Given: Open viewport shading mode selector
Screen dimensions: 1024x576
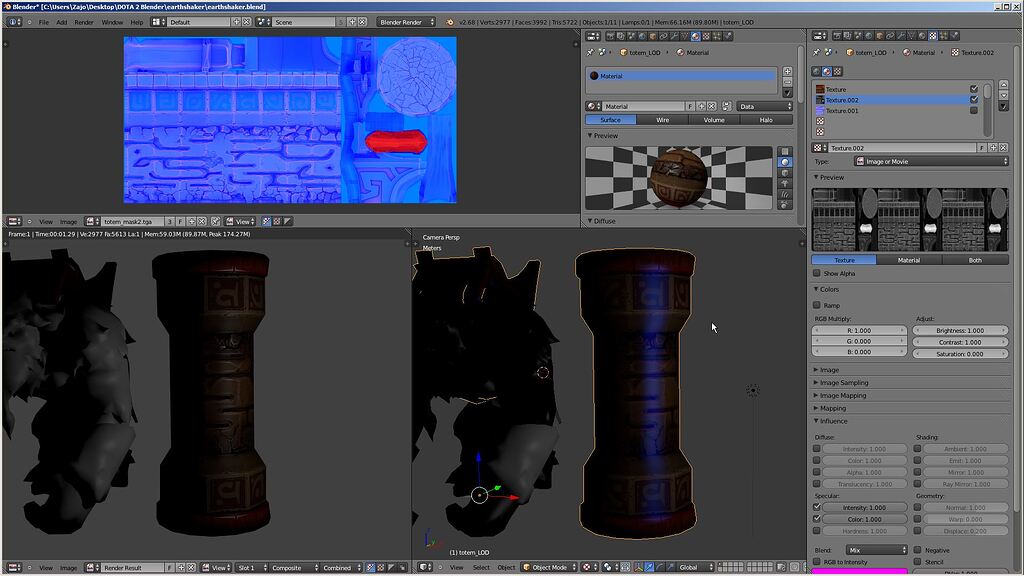Looking at the screenshot, I should click(x=589, y=568).
